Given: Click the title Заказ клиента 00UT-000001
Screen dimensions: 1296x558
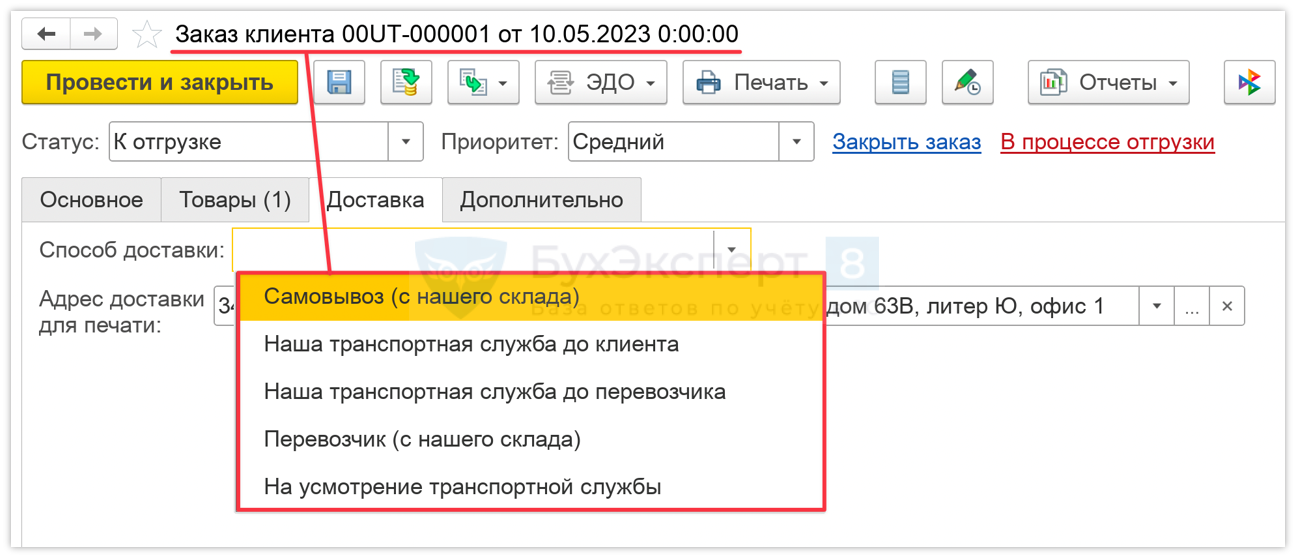Looking at the screenshot, I should tap(457, 34).
